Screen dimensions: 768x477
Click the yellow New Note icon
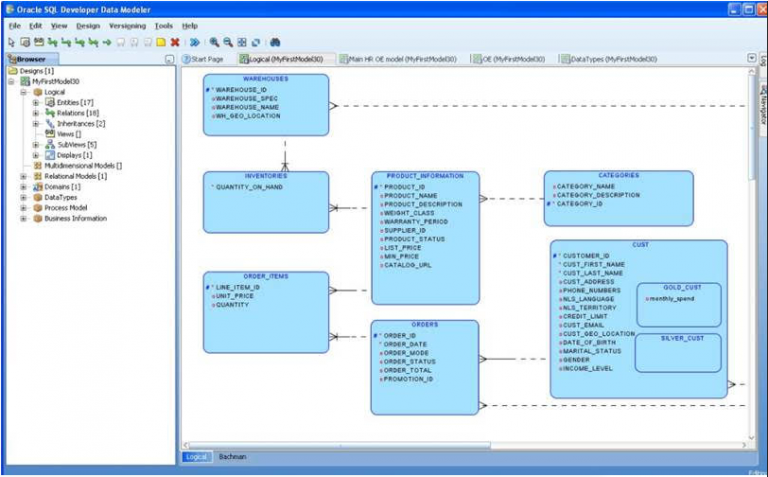click(160, 43)
